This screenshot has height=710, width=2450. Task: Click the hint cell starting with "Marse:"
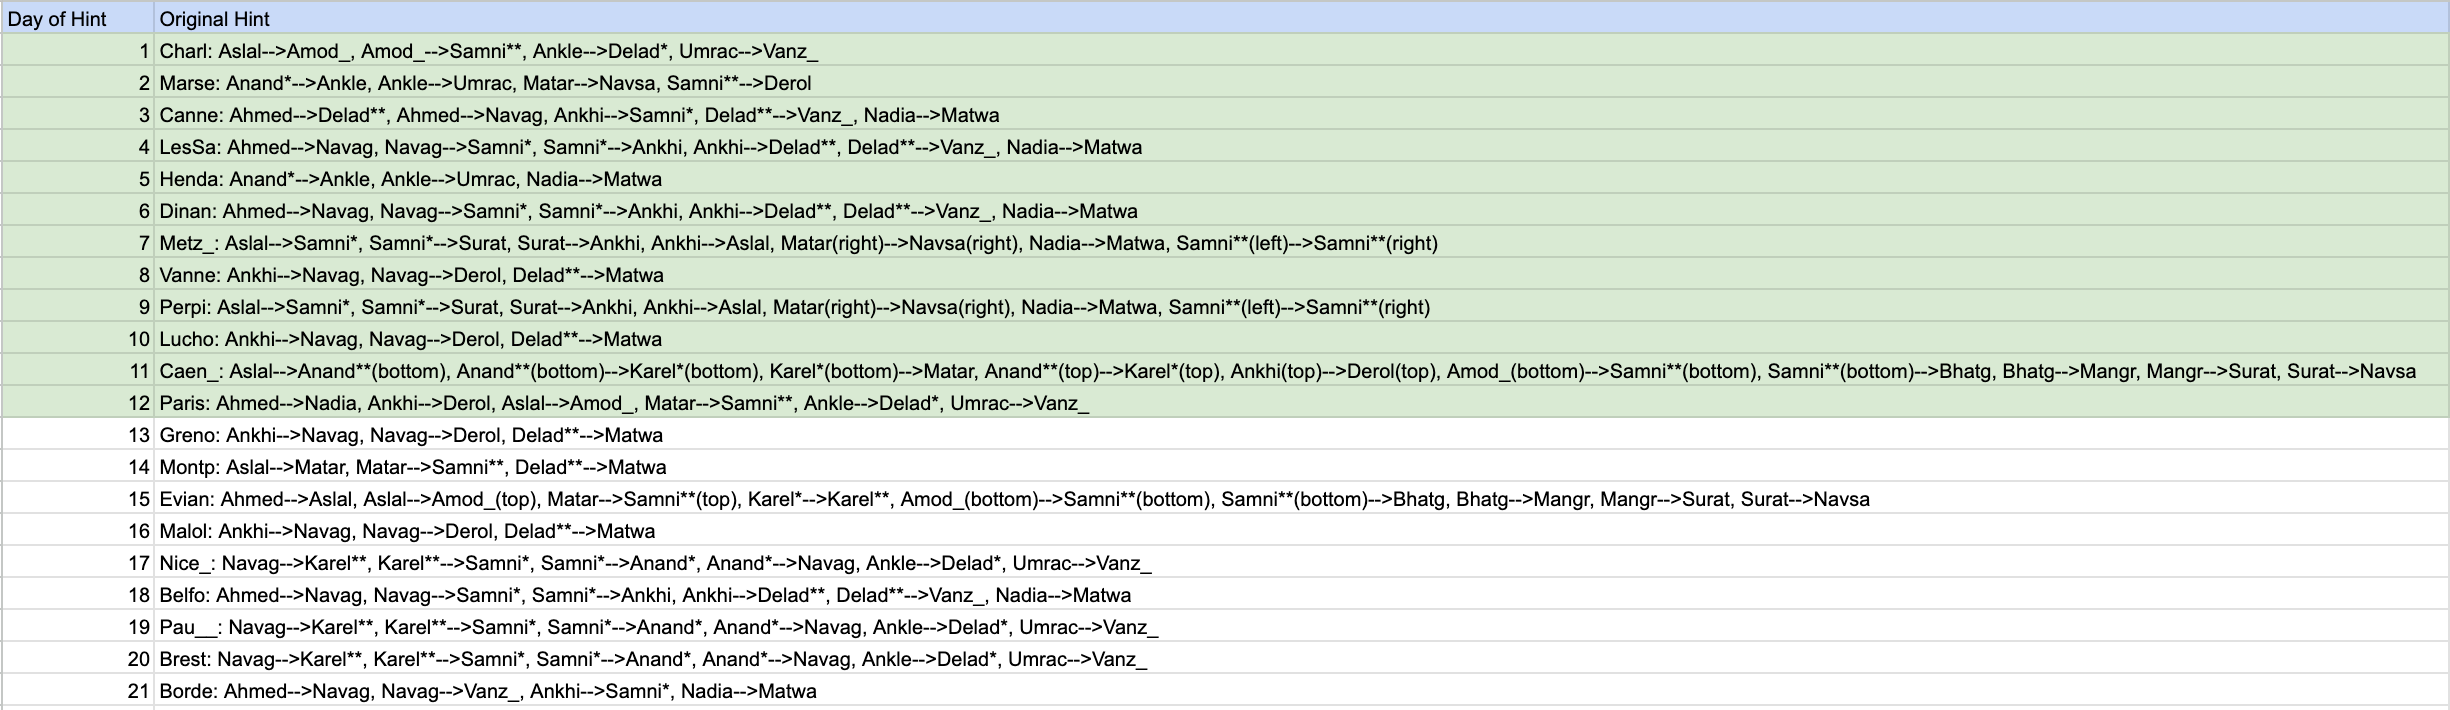1302,82
